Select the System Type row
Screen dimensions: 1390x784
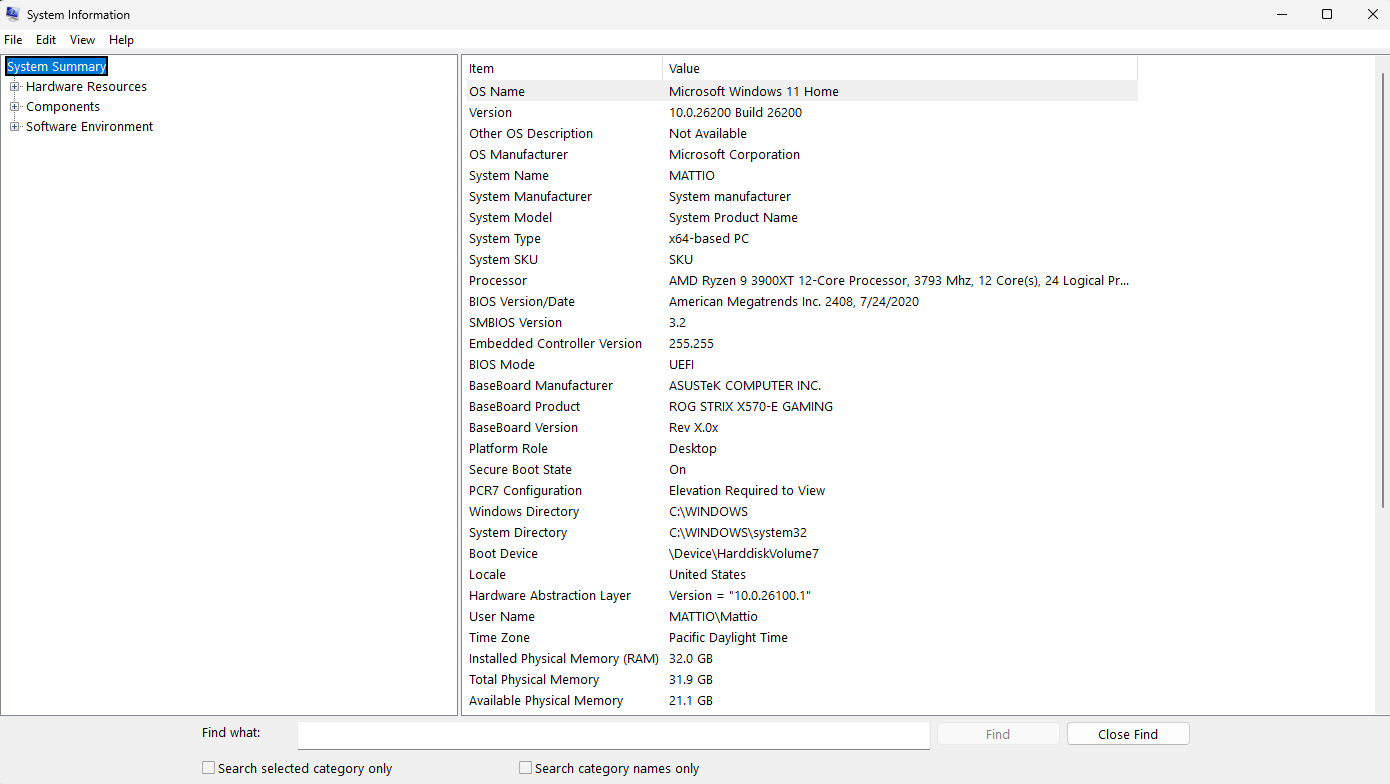tap(800, 238)
